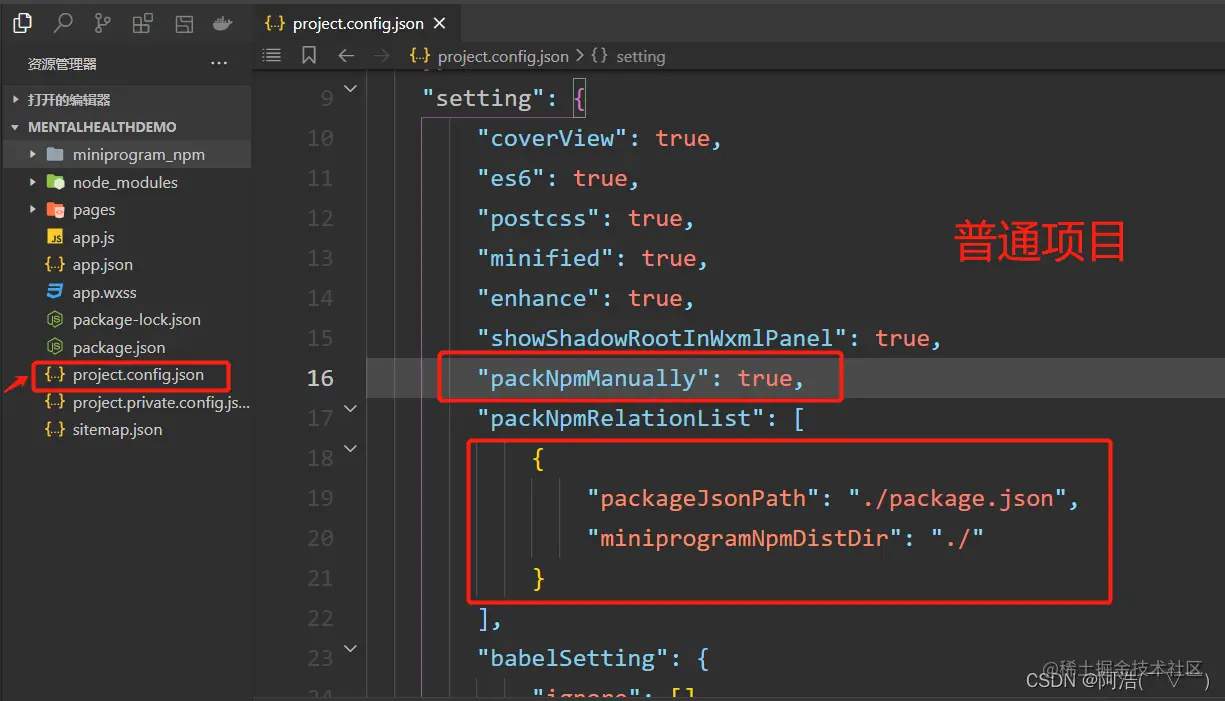1225x701 pixels.
Task: Fold packNpmRelationList array at line 17
Action: [350, 409]
